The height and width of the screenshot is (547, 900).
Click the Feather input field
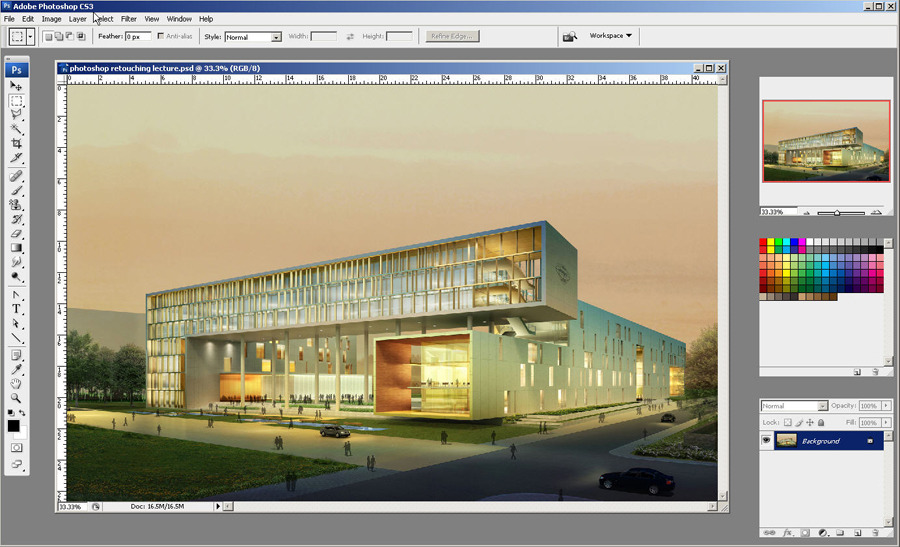[x=137, y=36]
